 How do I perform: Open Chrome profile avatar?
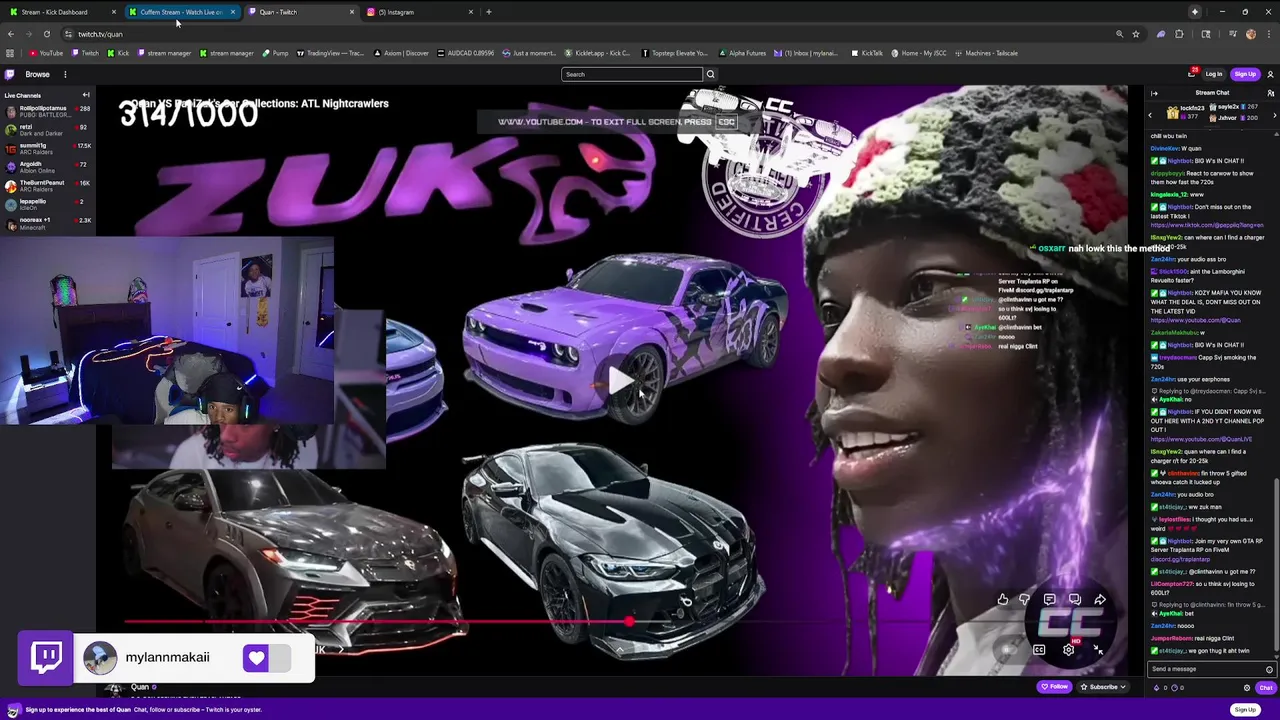pyautogui.click(x=1250, y=34)
